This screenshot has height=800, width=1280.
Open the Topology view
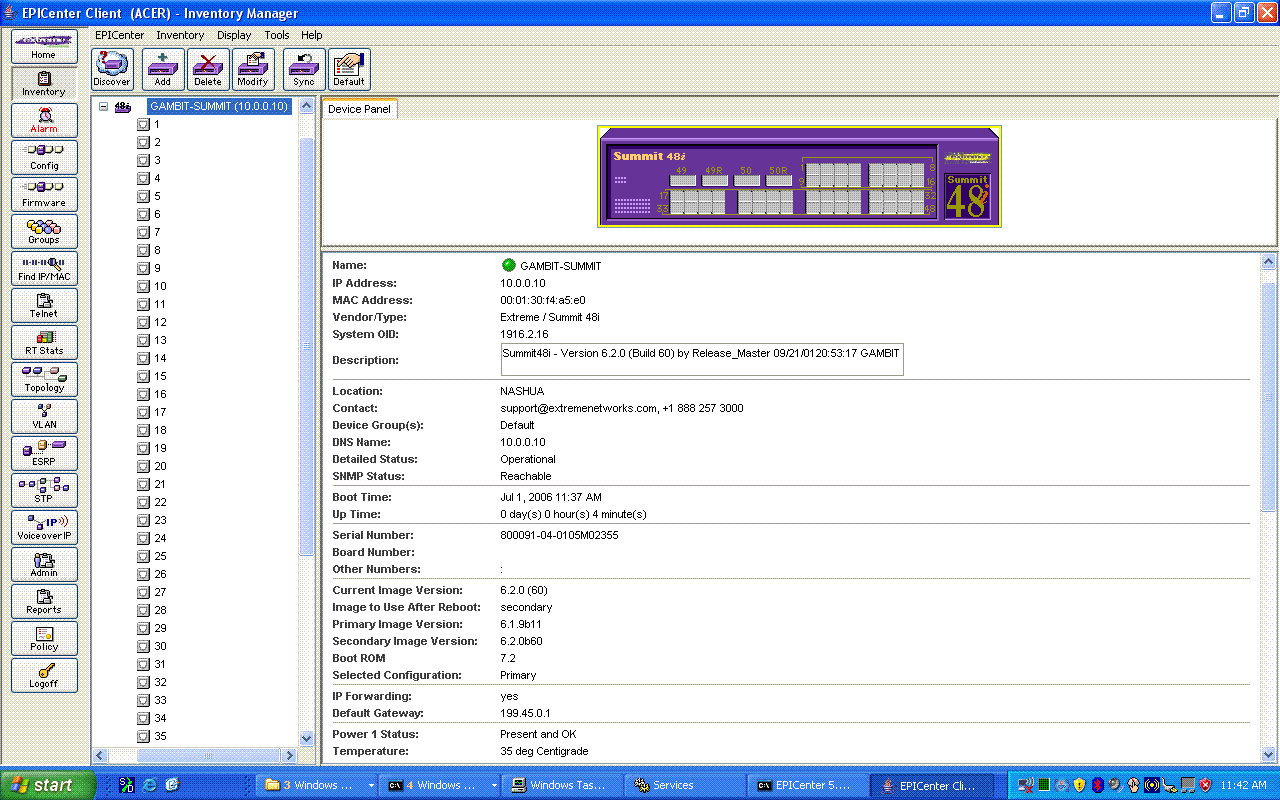[x=44, y=379]
